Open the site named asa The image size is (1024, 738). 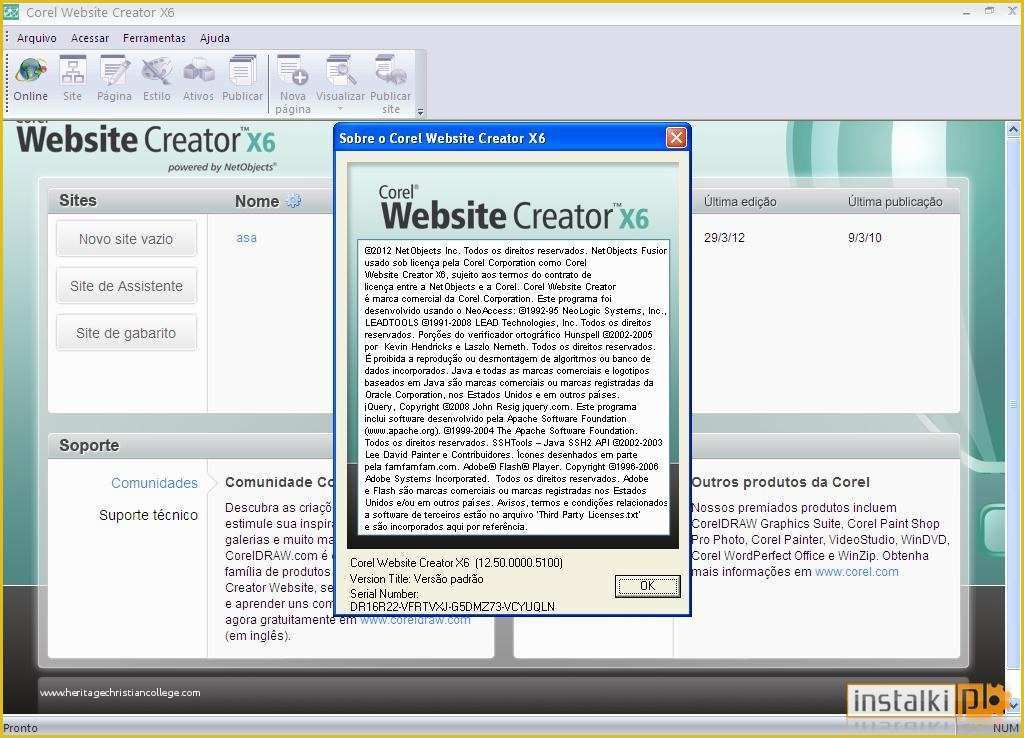246,238
